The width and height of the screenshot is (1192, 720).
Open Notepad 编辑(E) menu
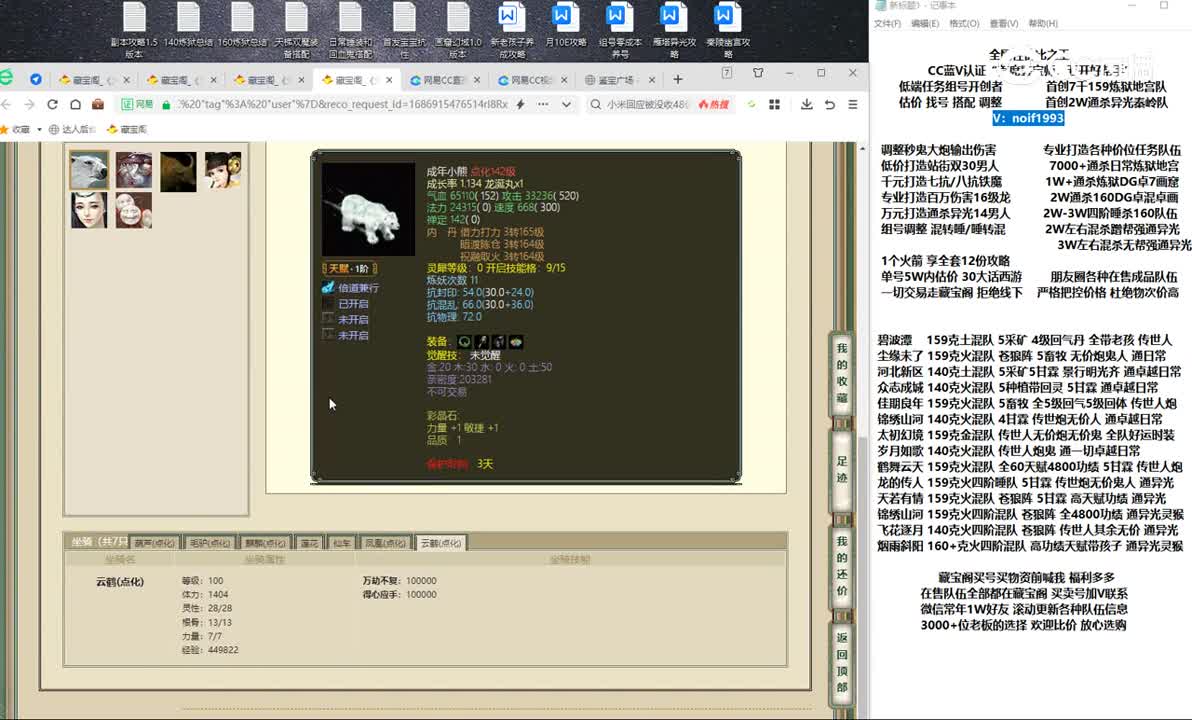(924, 24)
